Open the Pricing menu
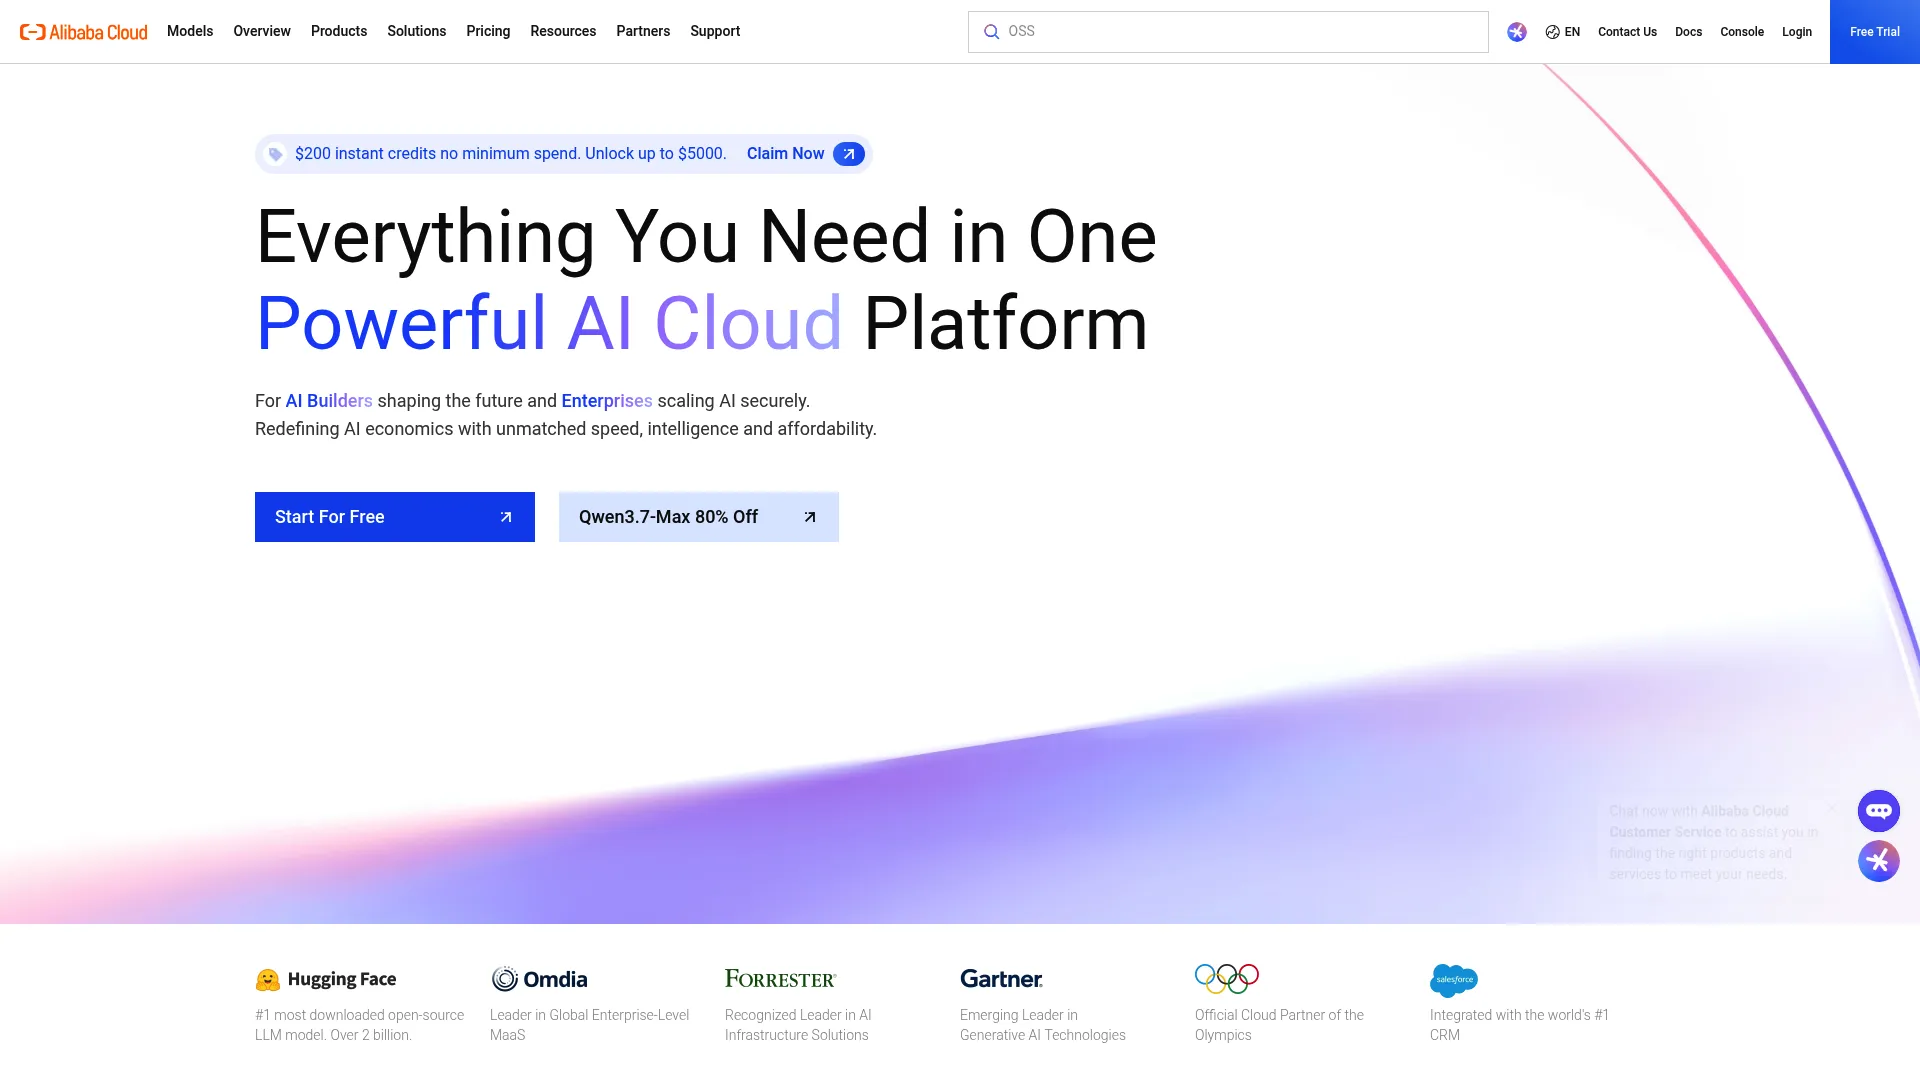 coord(488,31)
